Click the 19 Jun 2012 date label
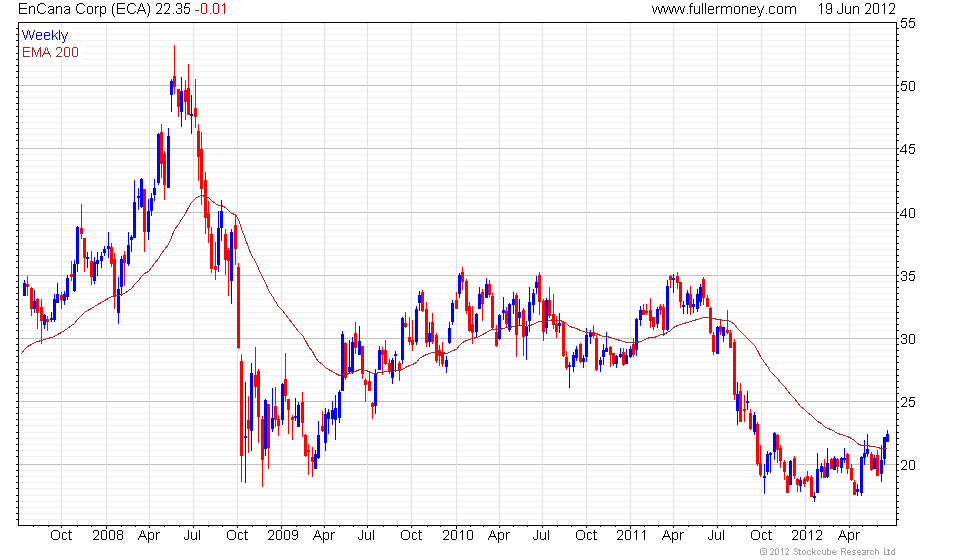980x560 pixels. pyautogui.click(x=856, y=9)
